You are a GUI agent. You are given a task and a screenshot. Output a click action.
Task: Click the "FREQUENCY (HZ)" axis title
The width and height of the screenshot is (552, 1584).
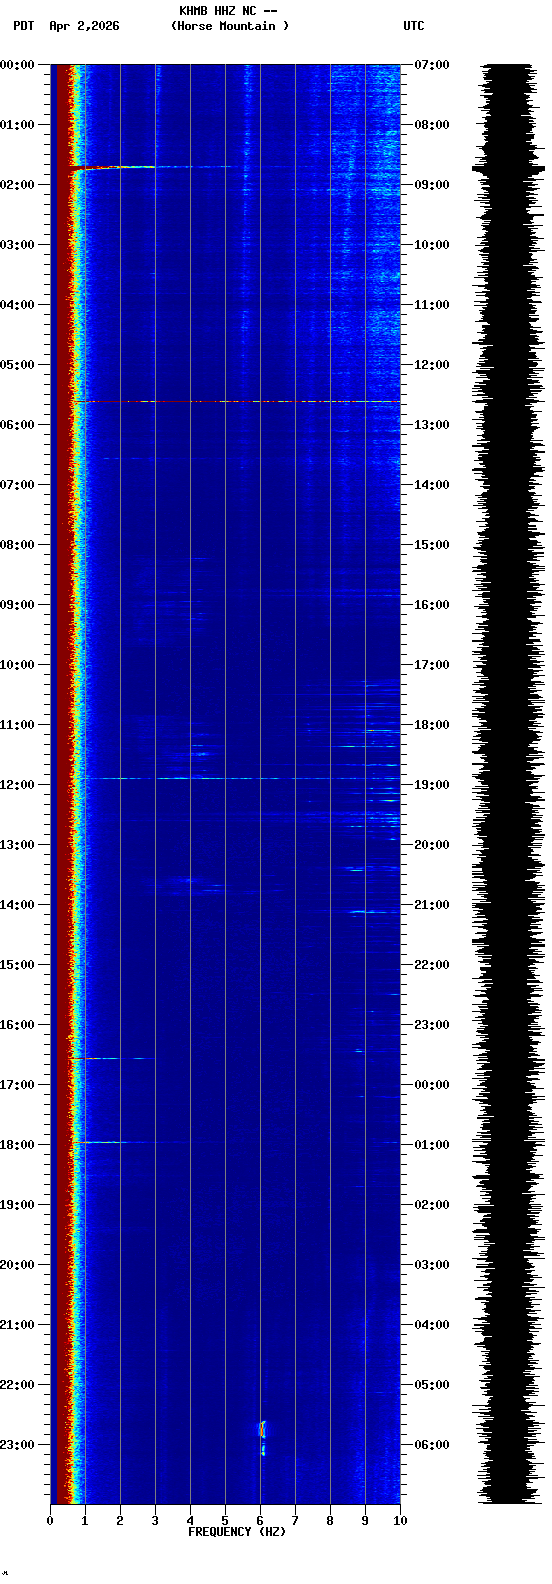(x=237, y=1532)
